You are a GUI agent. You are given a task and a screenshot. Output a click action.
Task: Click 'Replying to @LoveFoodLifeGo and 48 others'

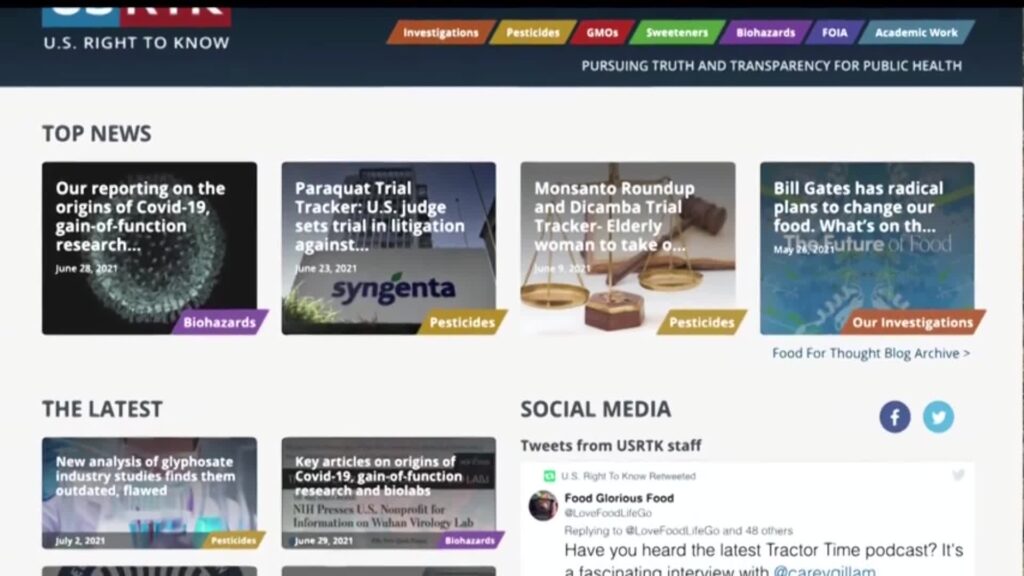click(x=679, y=530)
